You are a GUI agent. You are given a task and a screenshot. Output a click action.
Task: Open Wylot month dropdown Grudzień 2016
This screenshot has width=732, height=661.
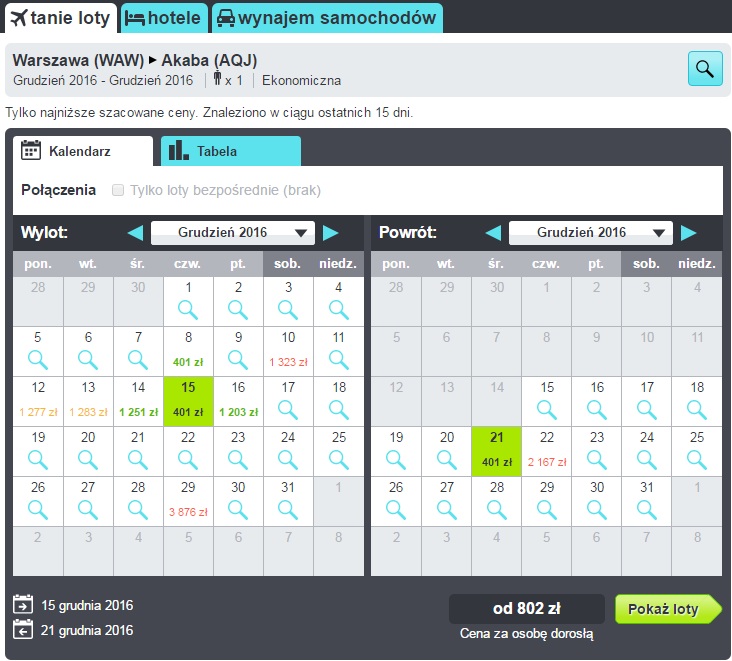233,232
